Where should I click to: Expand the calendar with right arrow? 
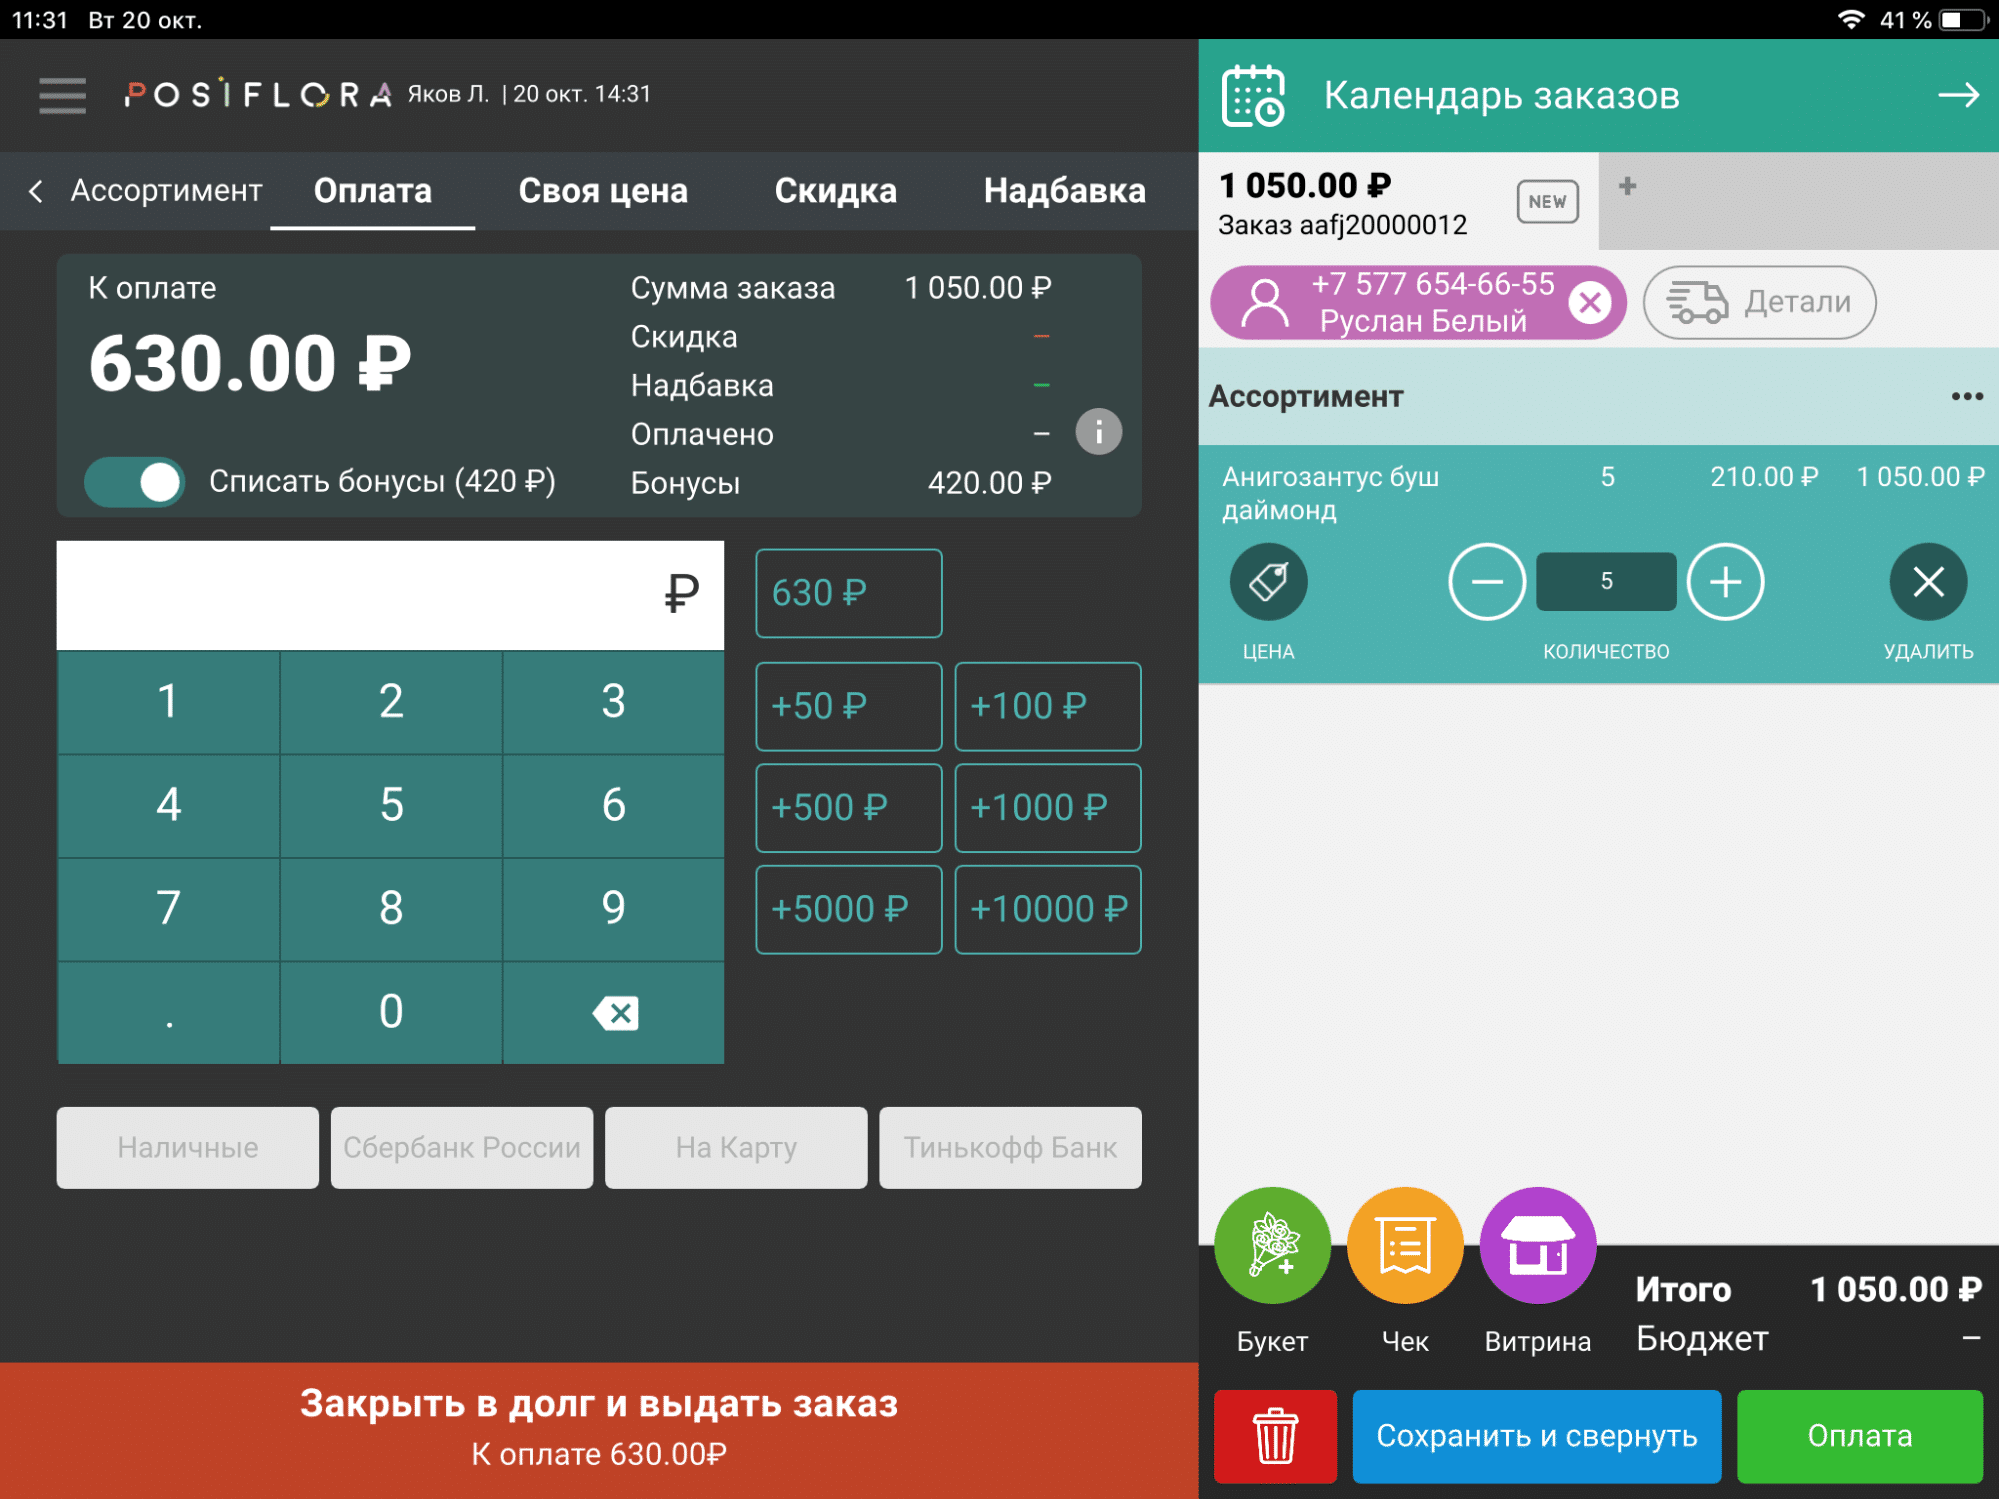pyautogui.click(x=1958, y=95)
